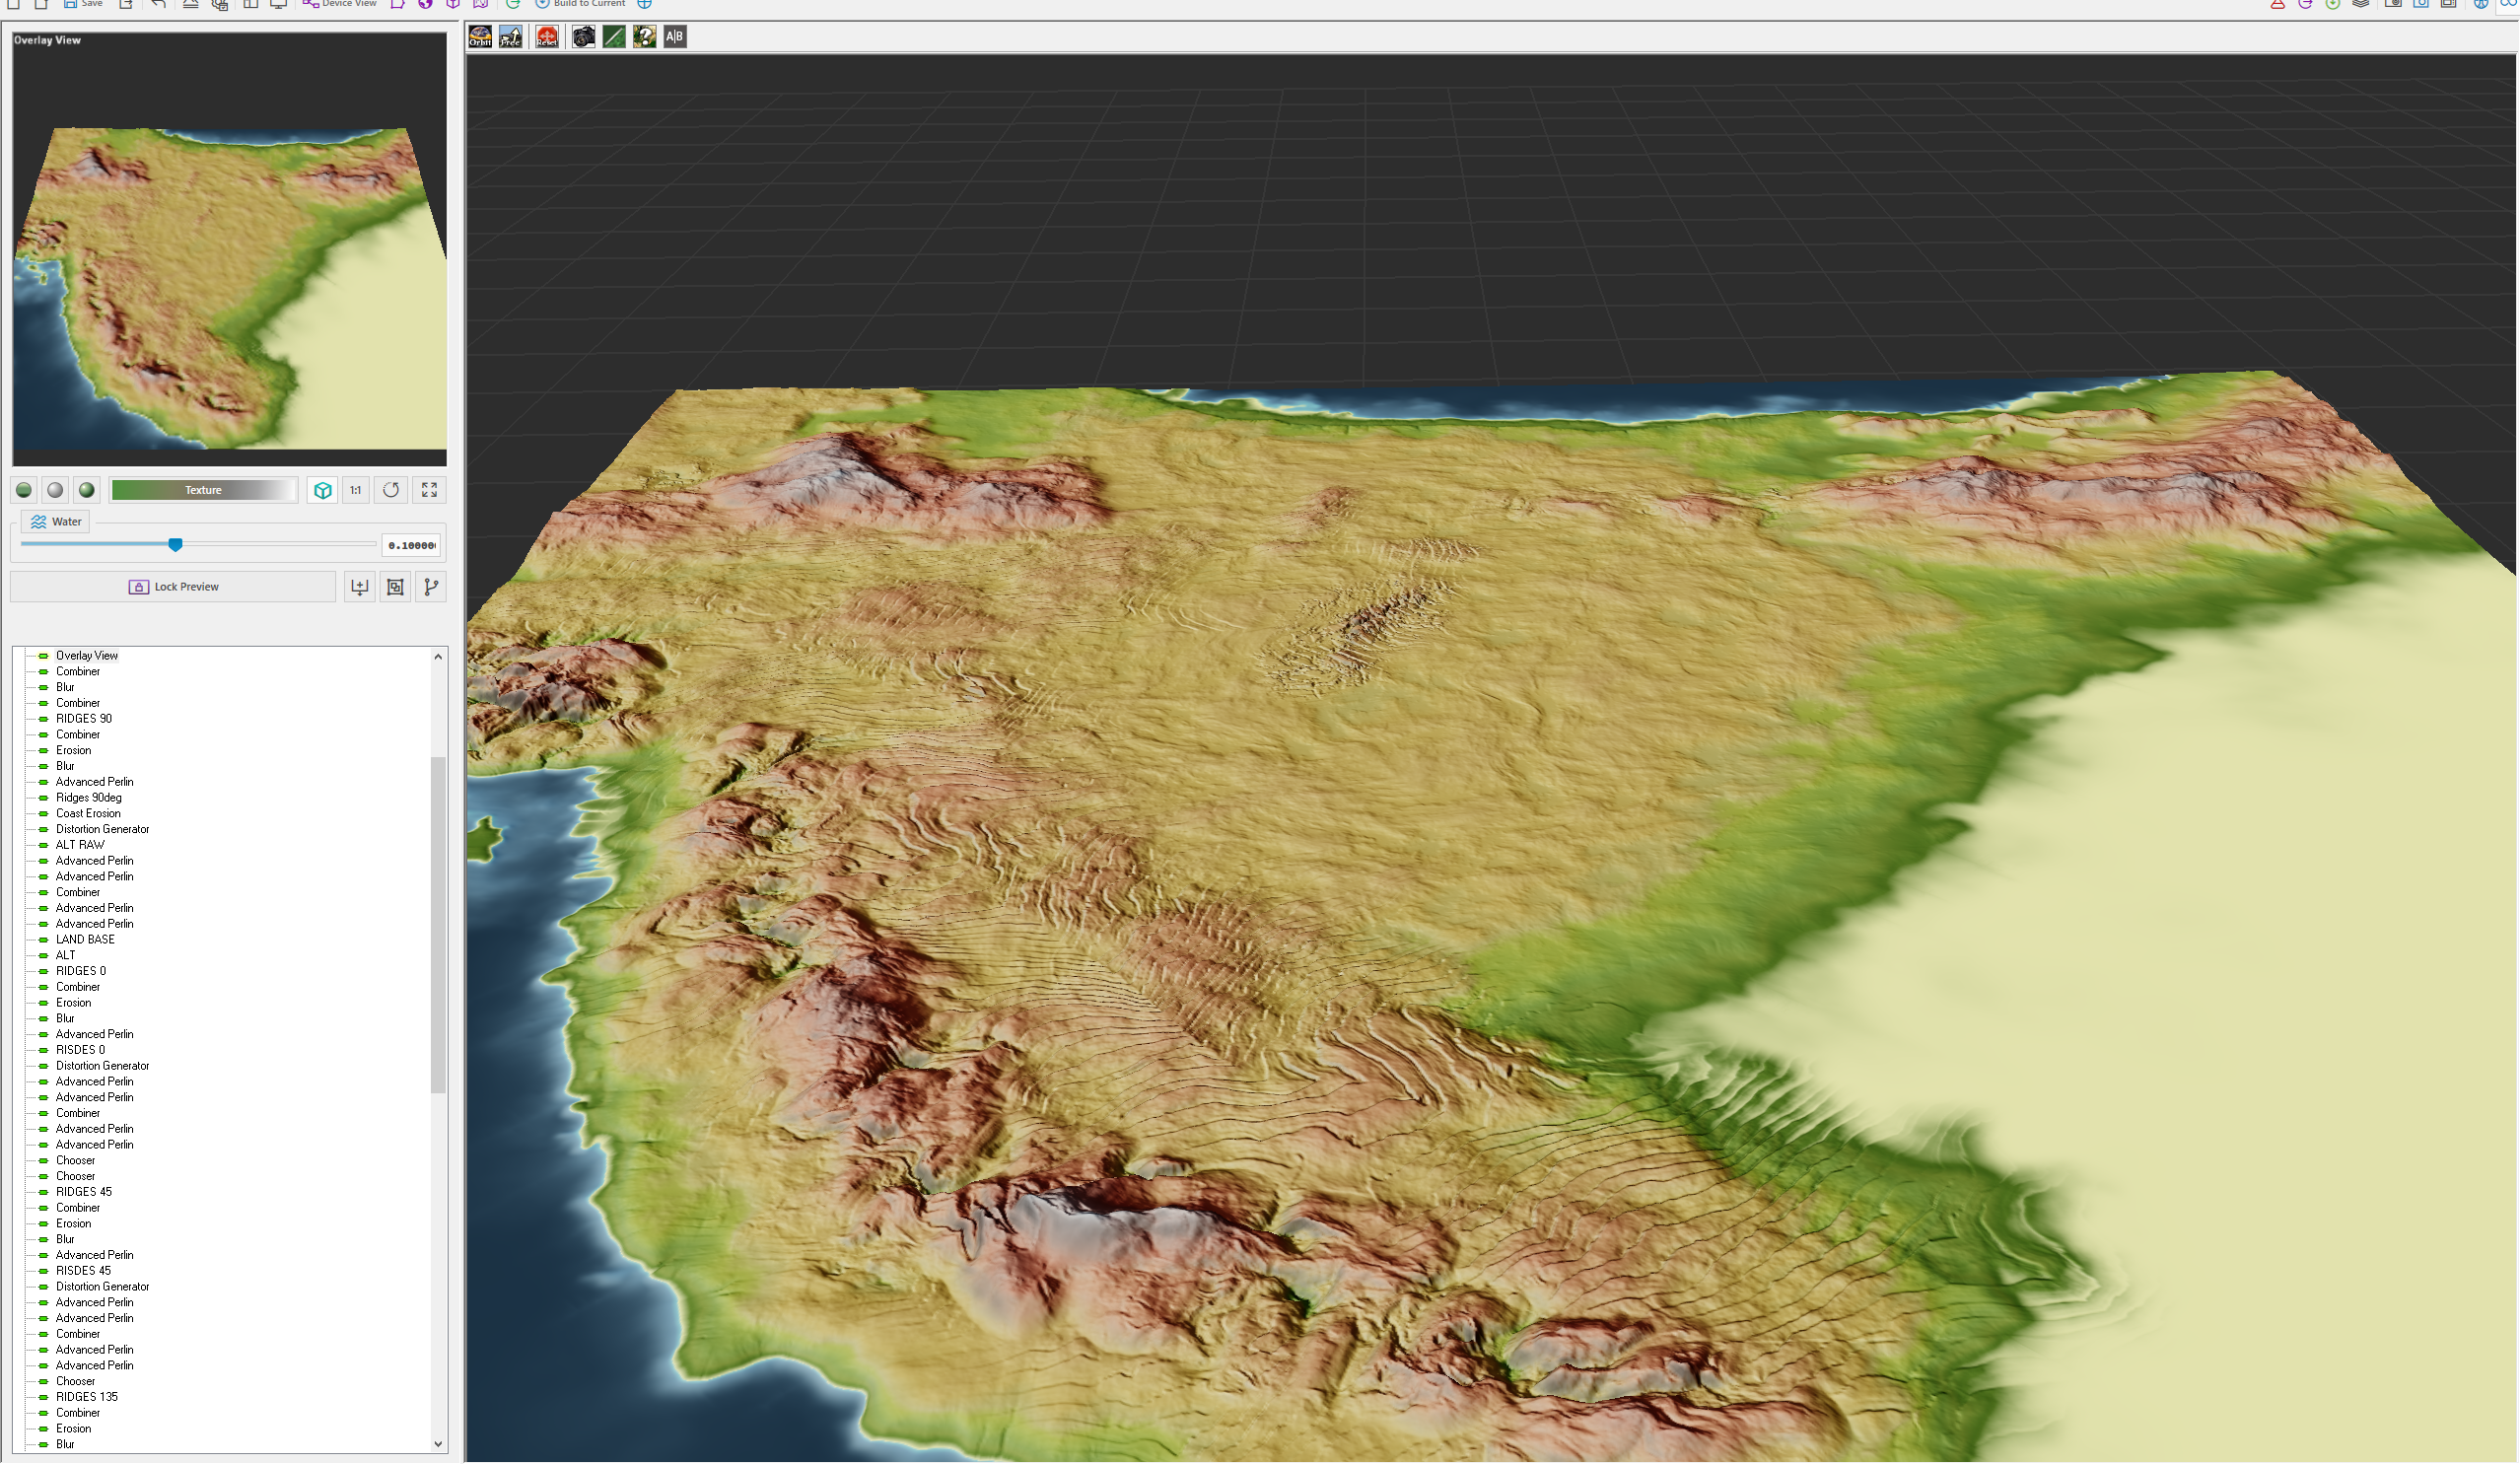This screenshot has height=1464, width=2520.
Task: Click the branch graph icon
Action: pyautogui.click(x=431, y=587)
